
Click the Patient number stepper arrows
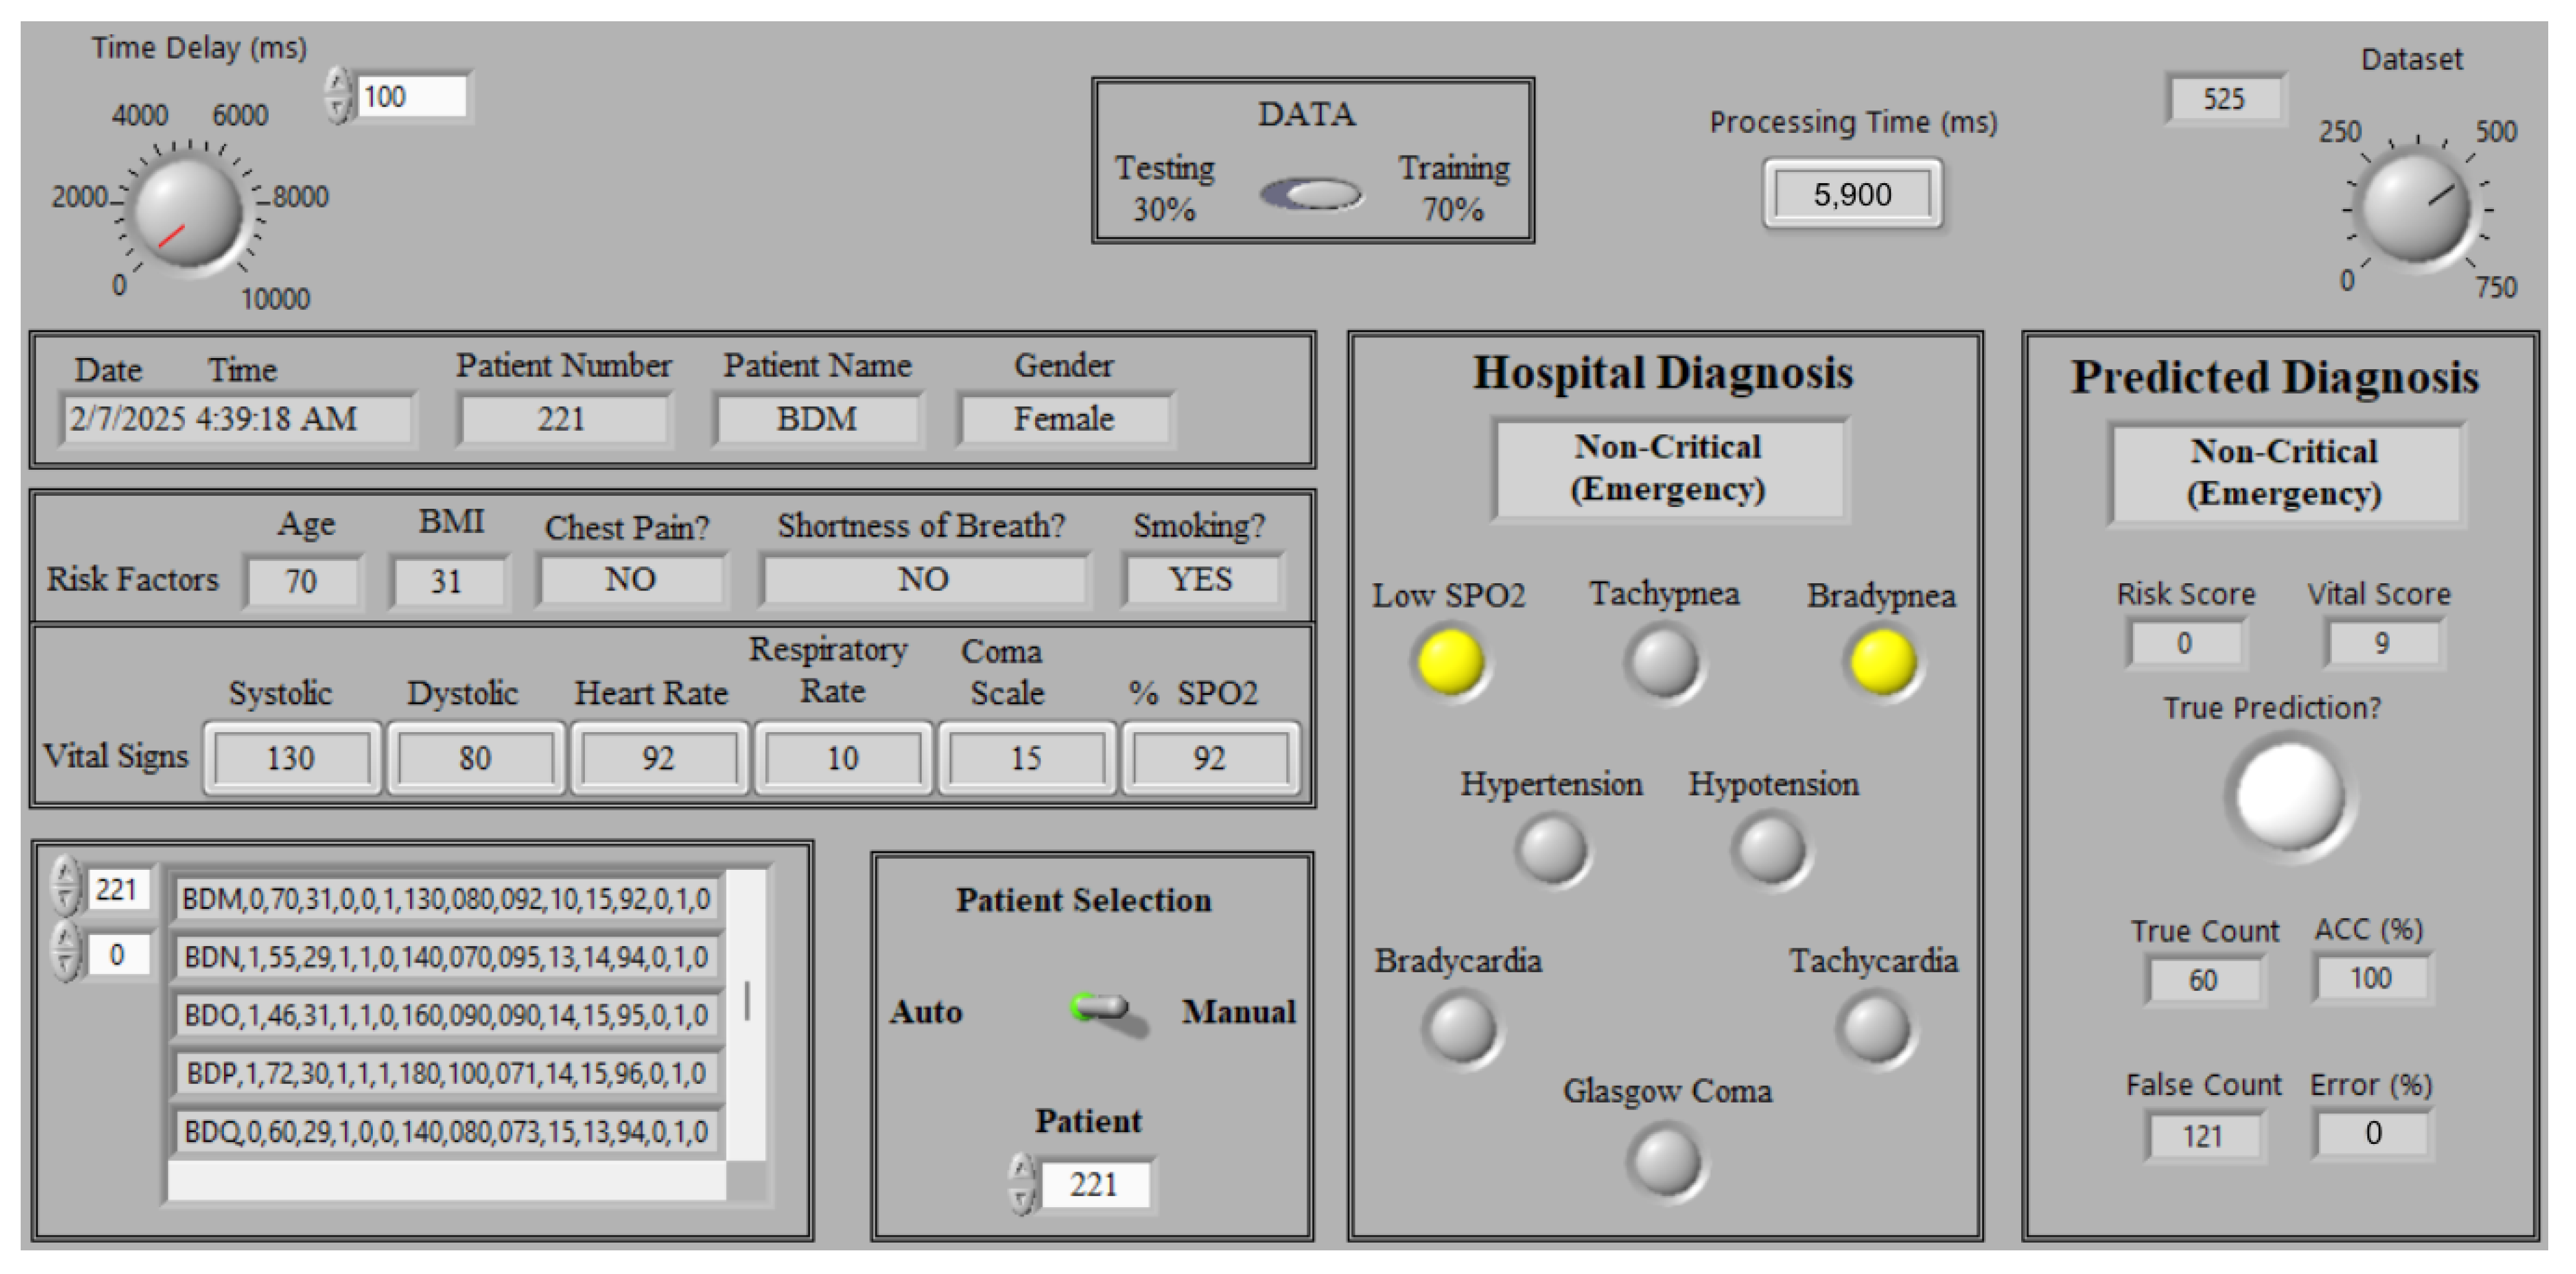(x=1022, y=1184)
